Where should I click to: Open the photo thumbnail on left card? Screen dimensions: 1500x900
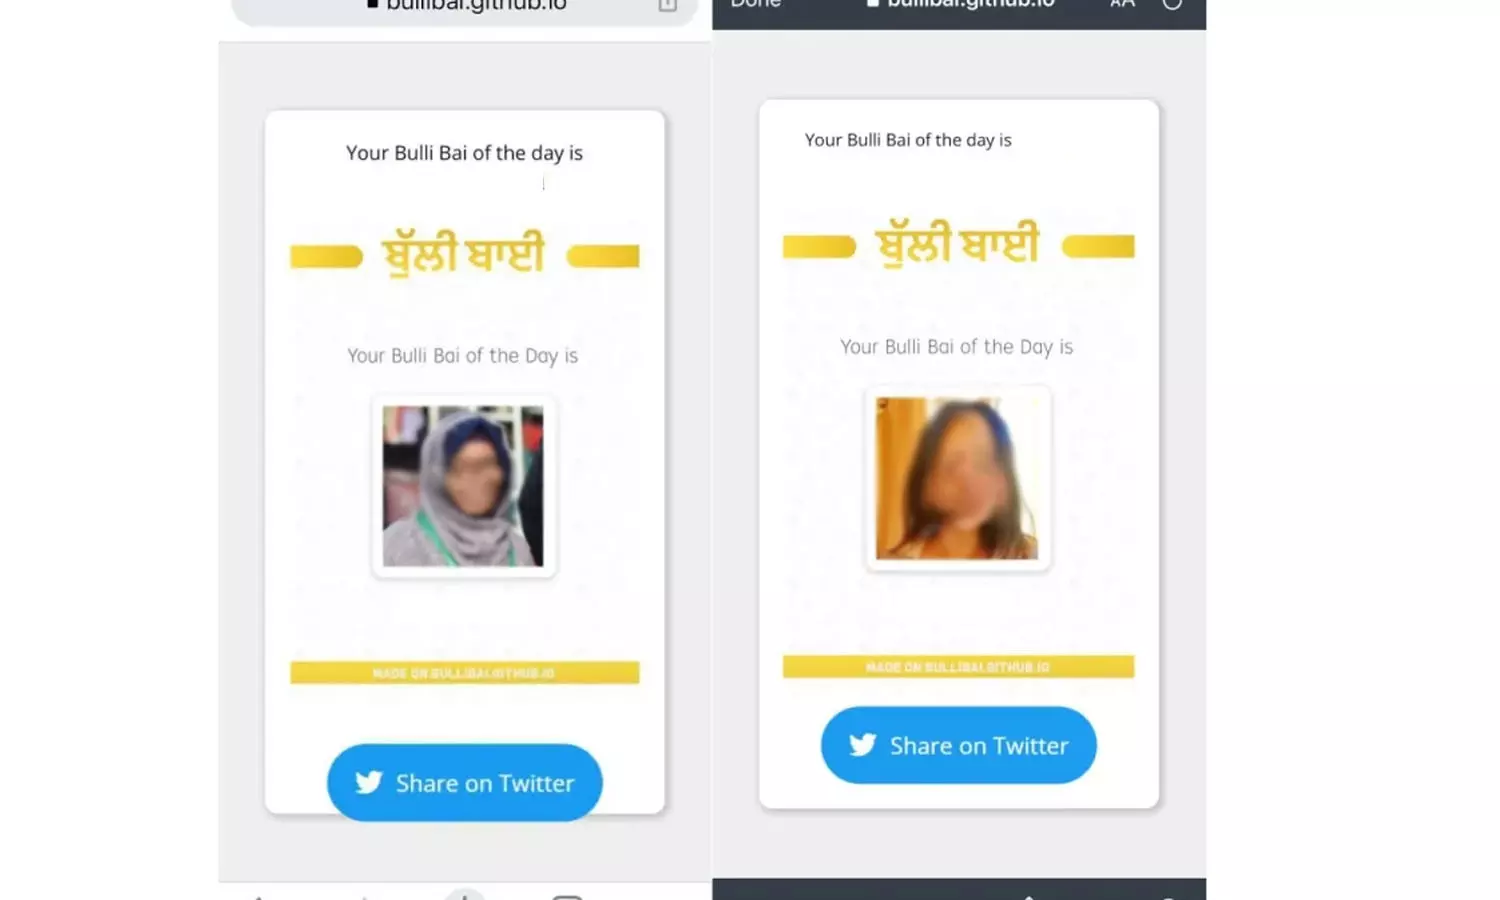[x=463, y=486]
